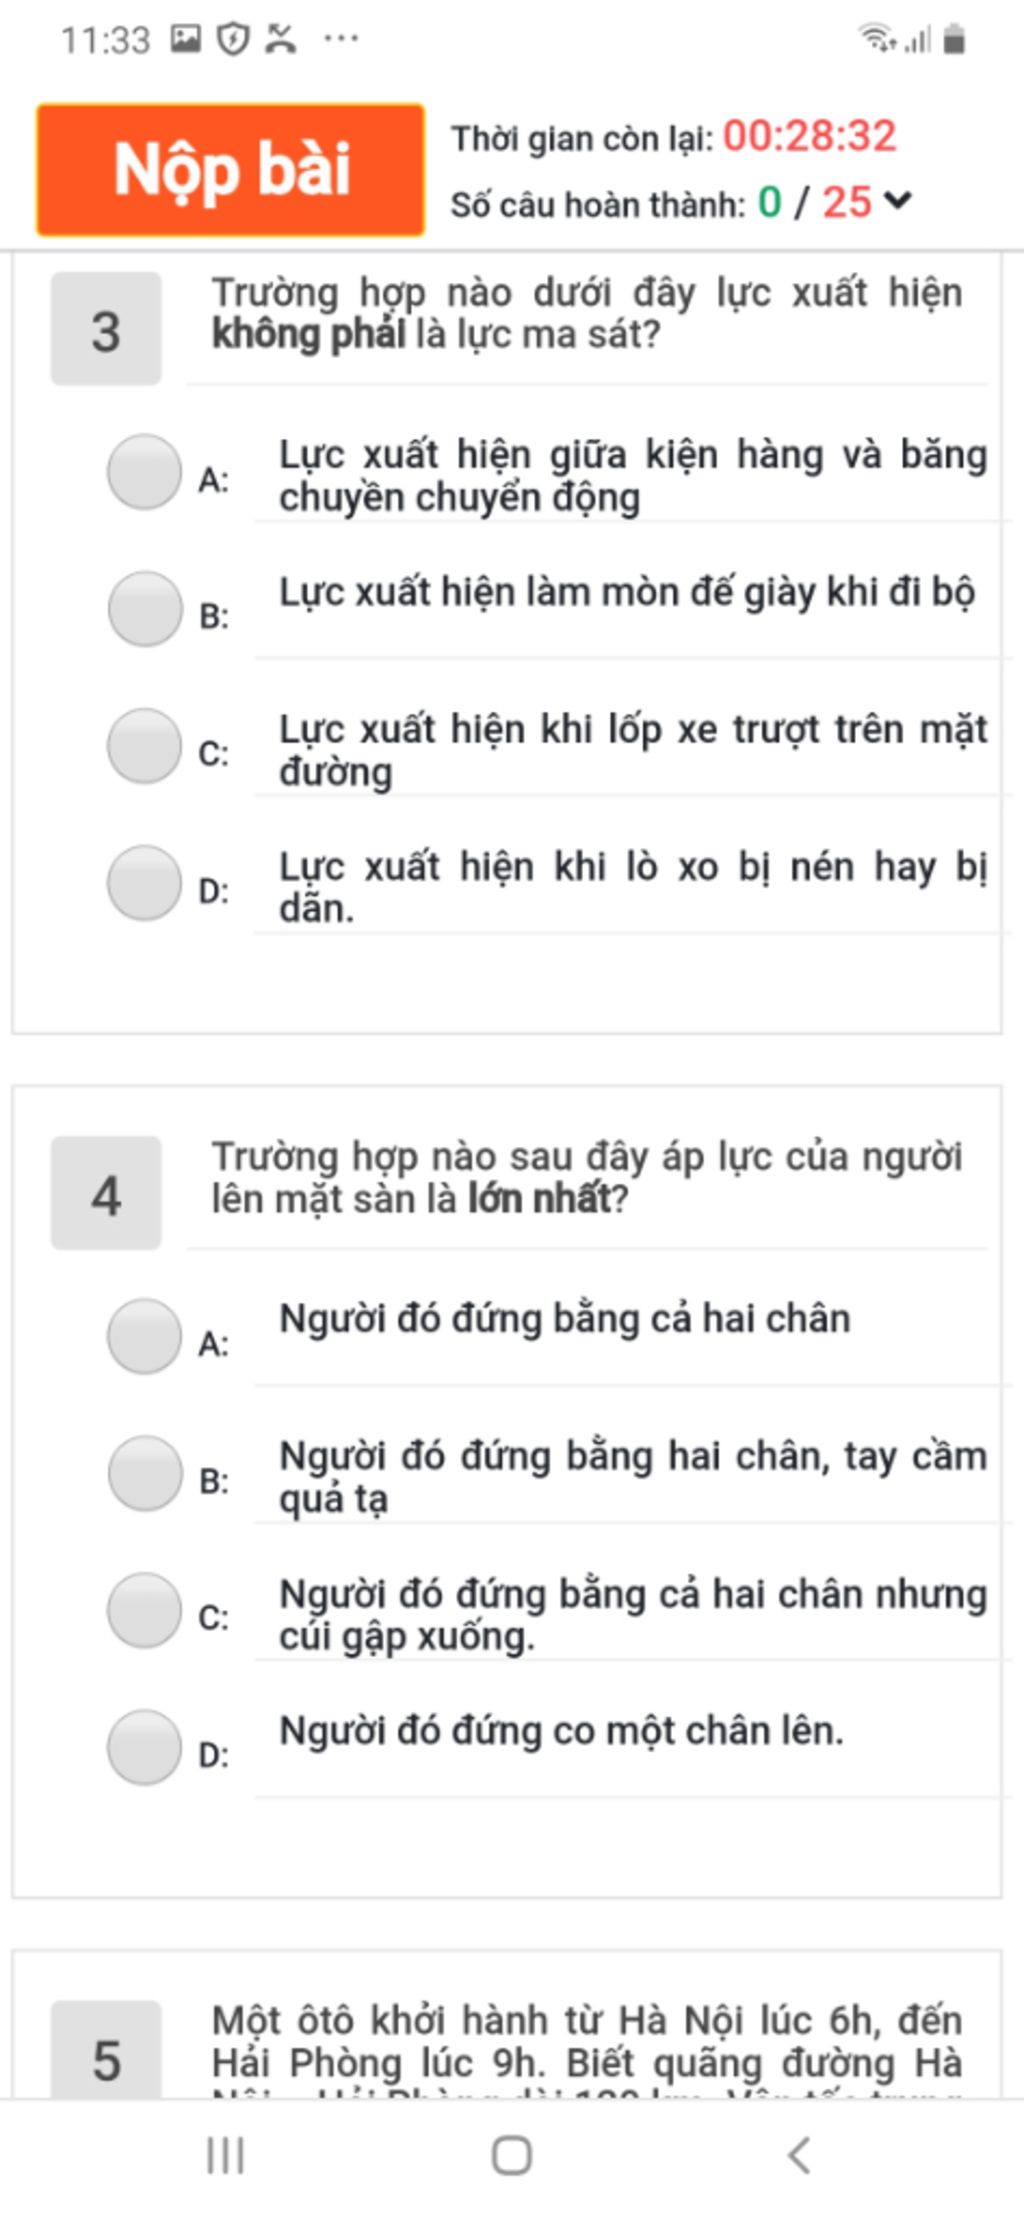Tap the Wi-Fi signal status icon

click(877, 39)
